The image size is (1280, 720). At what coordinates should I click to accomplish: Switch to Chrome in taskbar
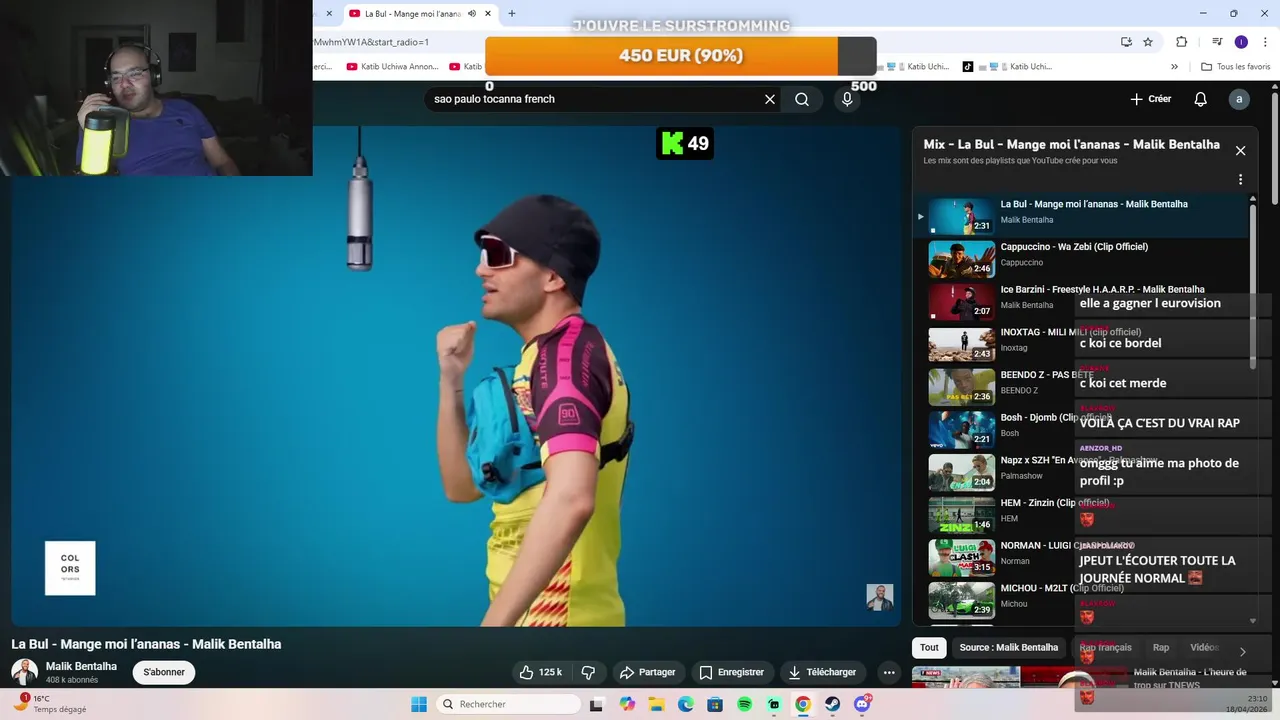[803, 704]
